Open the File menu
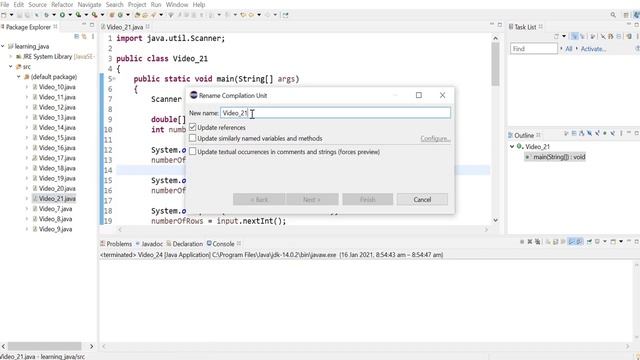This screenshot has height=360, width=640. (4, 4)
